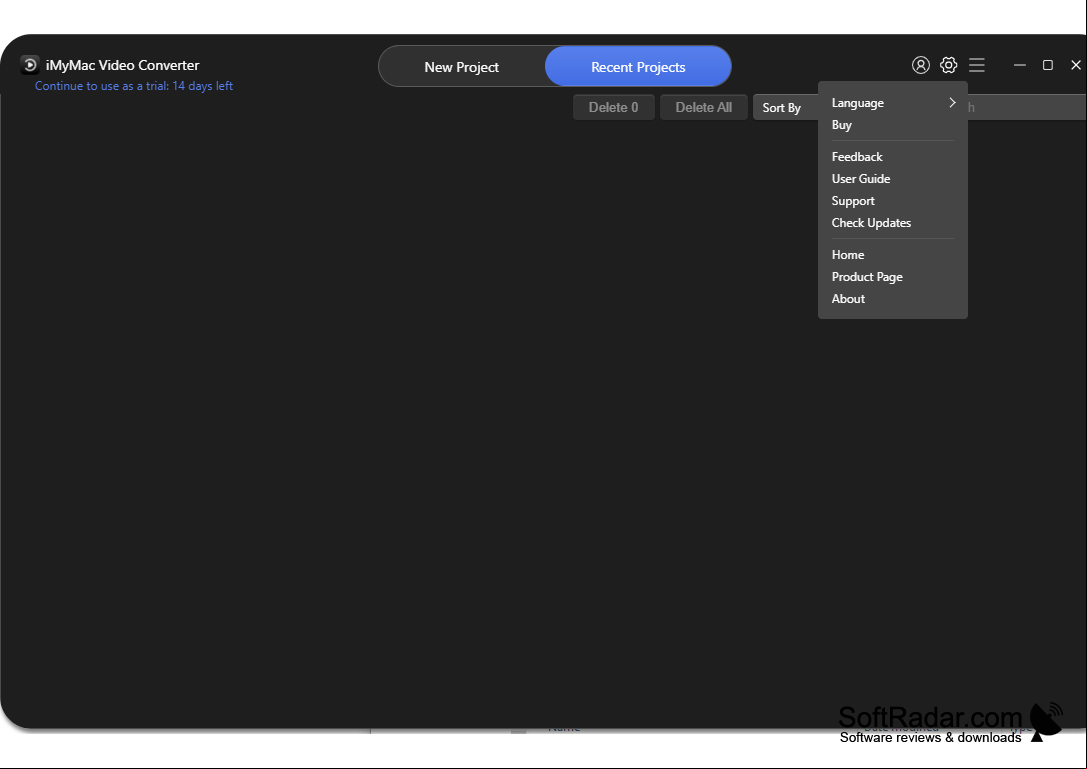
Task: Open the user account icon
Action: click(921, 65)
